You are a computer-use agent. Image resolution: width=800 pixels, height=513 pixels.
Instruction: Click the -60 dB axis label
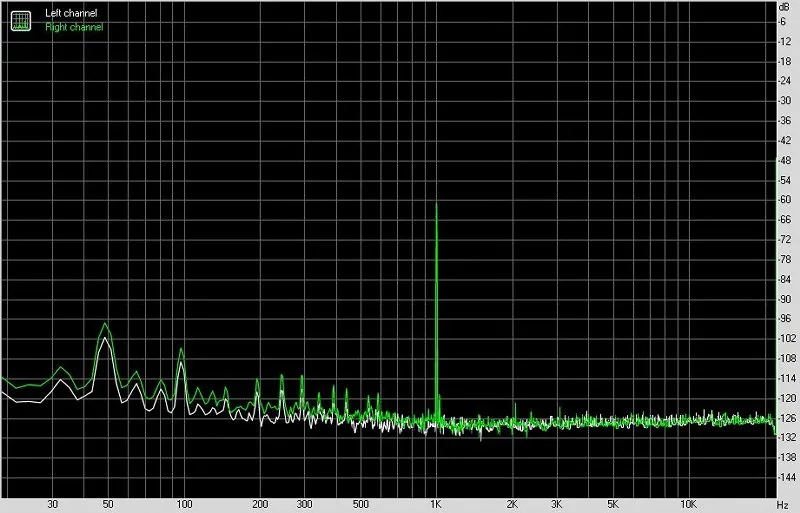(x=785, y=200)
